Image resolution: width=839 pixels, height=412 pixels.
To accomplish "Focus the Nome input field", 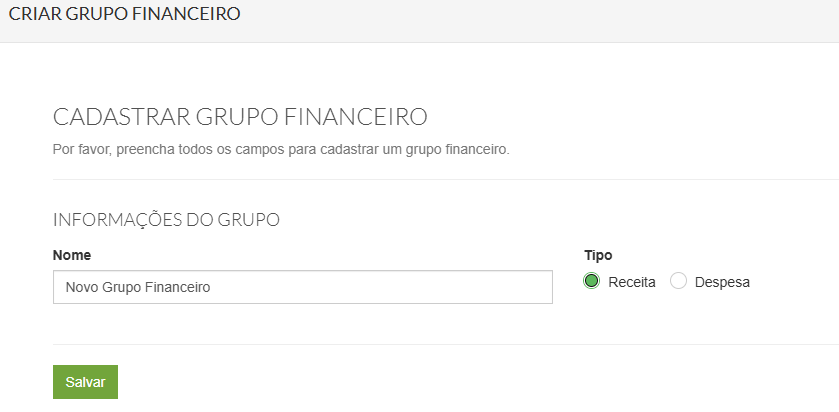I will coord(302,287).
